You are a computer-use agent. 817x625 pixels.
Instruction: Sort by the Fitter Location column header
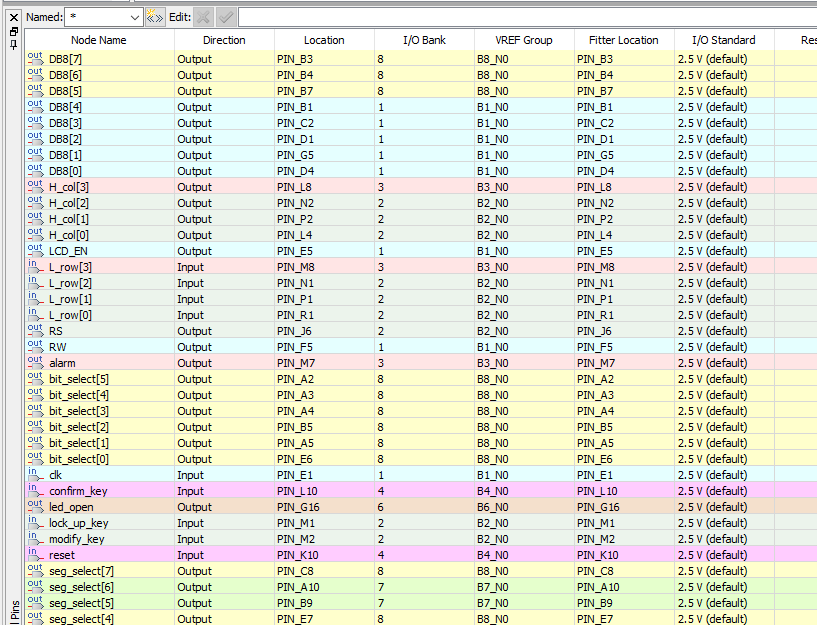point(624,40)
